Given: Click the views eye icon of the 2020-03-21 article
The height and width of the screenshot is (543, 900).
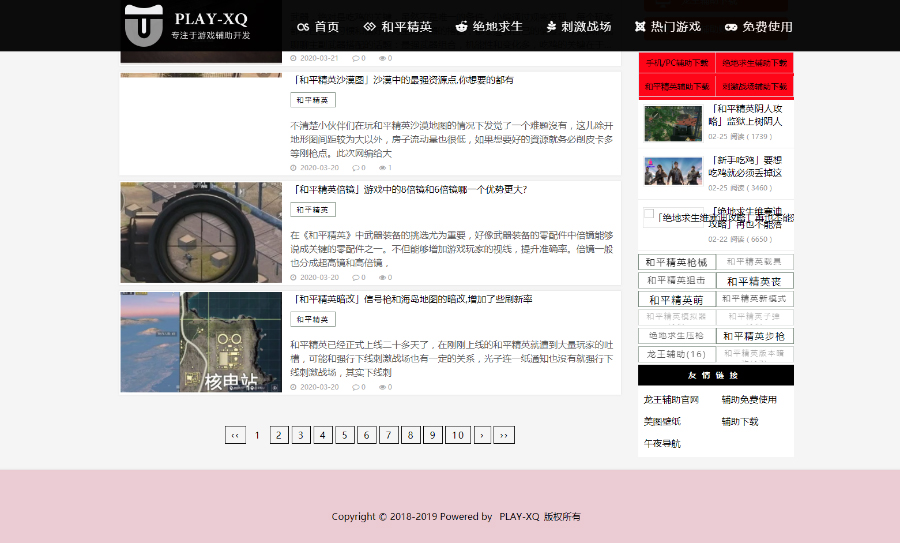Looking at the screenshot, I should click(x=382, y=58).
